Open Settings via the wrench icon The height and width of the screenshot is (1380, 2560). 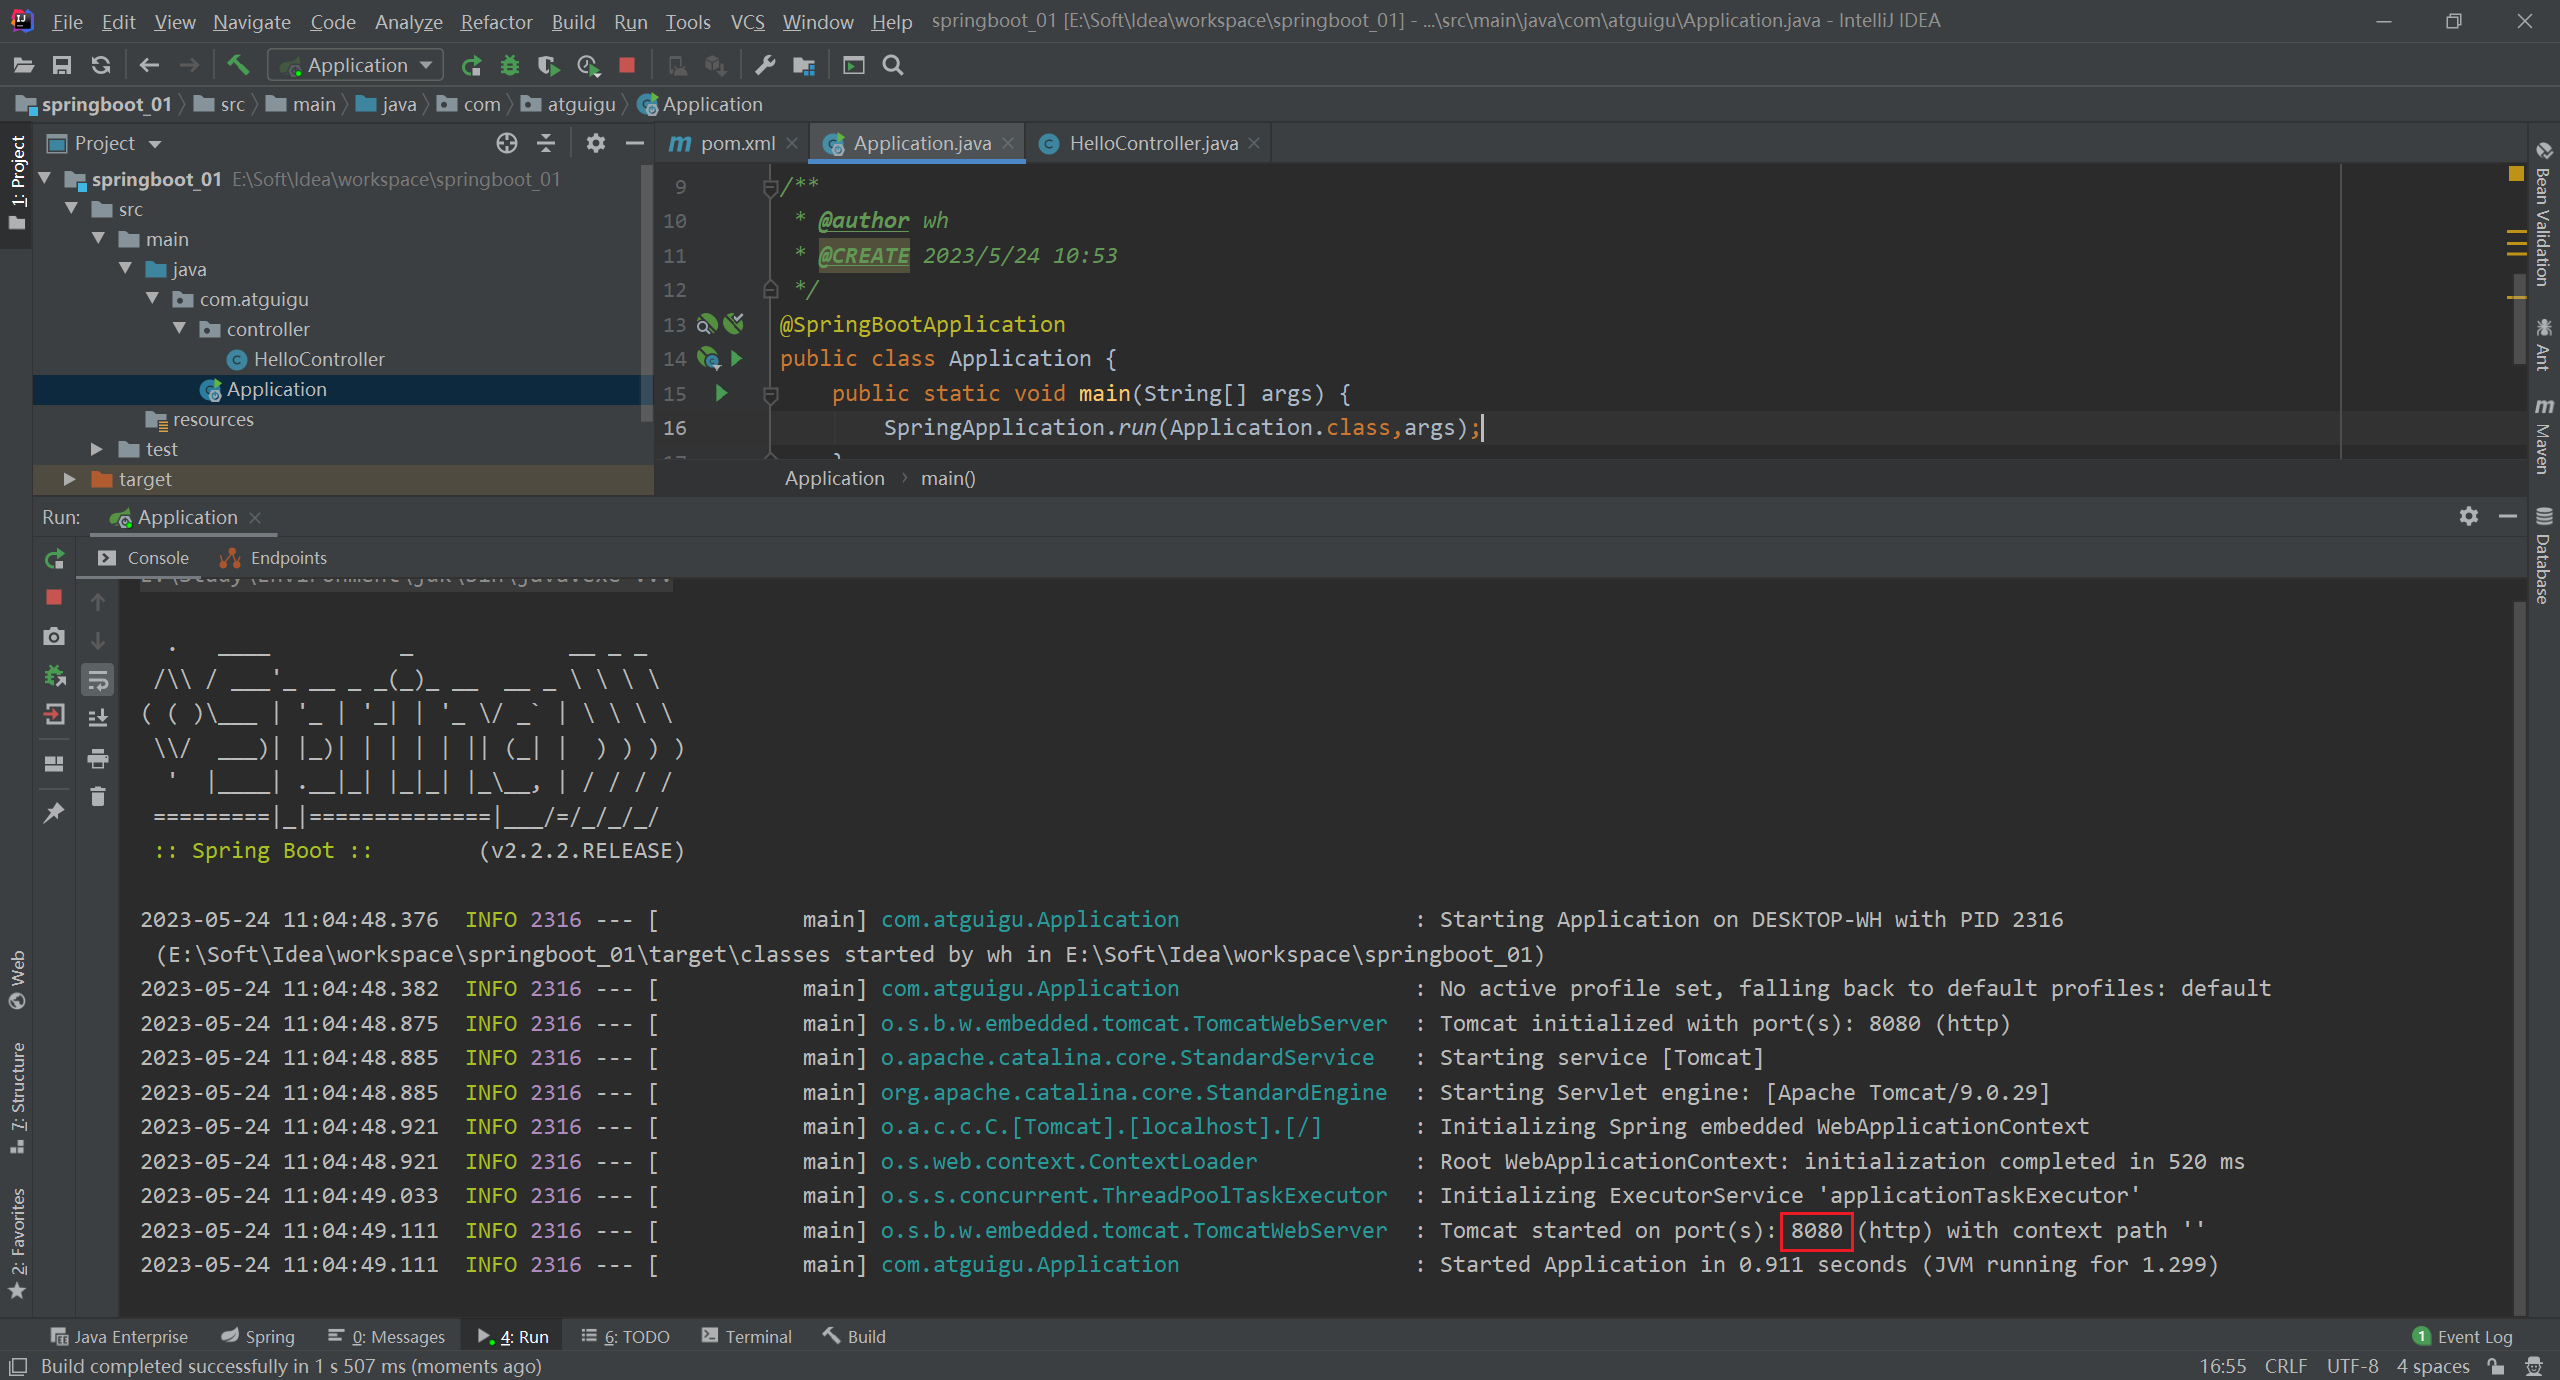pos(765,66)
